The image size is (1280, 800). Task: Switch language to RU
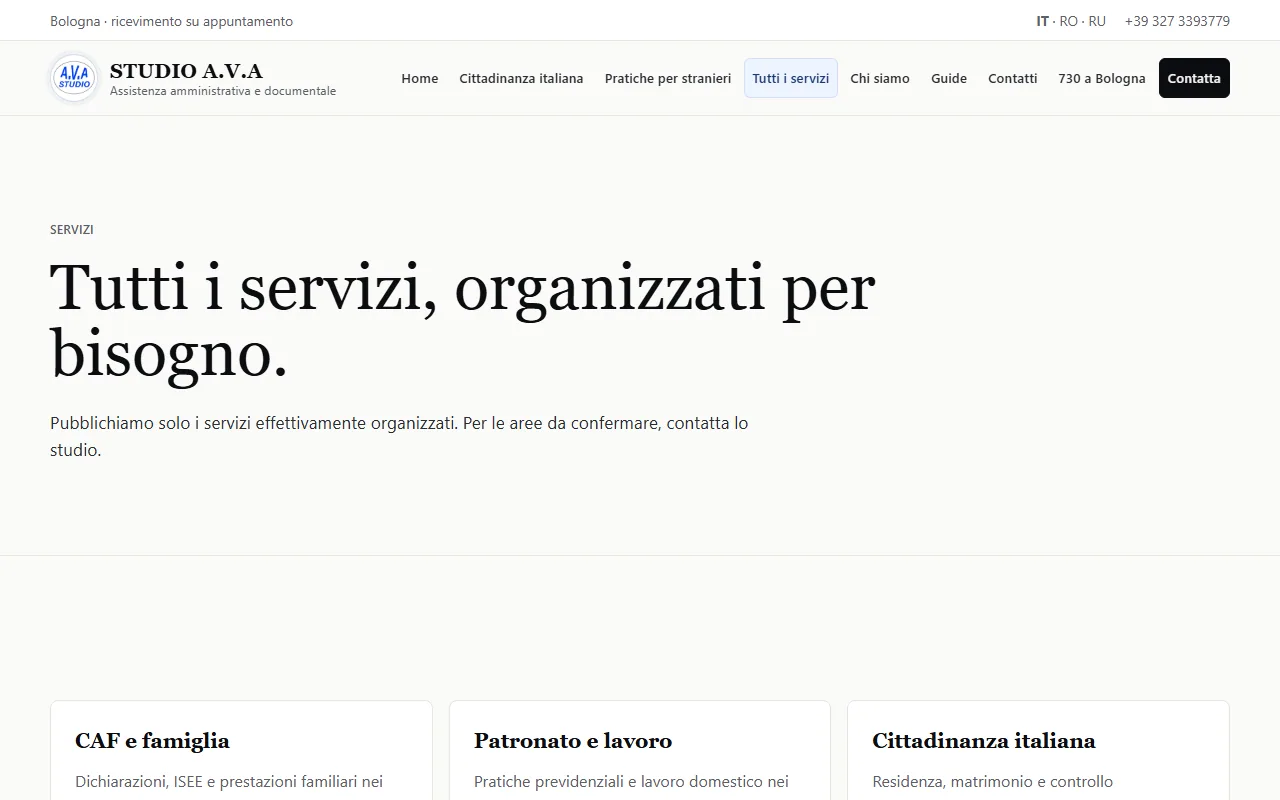[x=1097, y=21]
